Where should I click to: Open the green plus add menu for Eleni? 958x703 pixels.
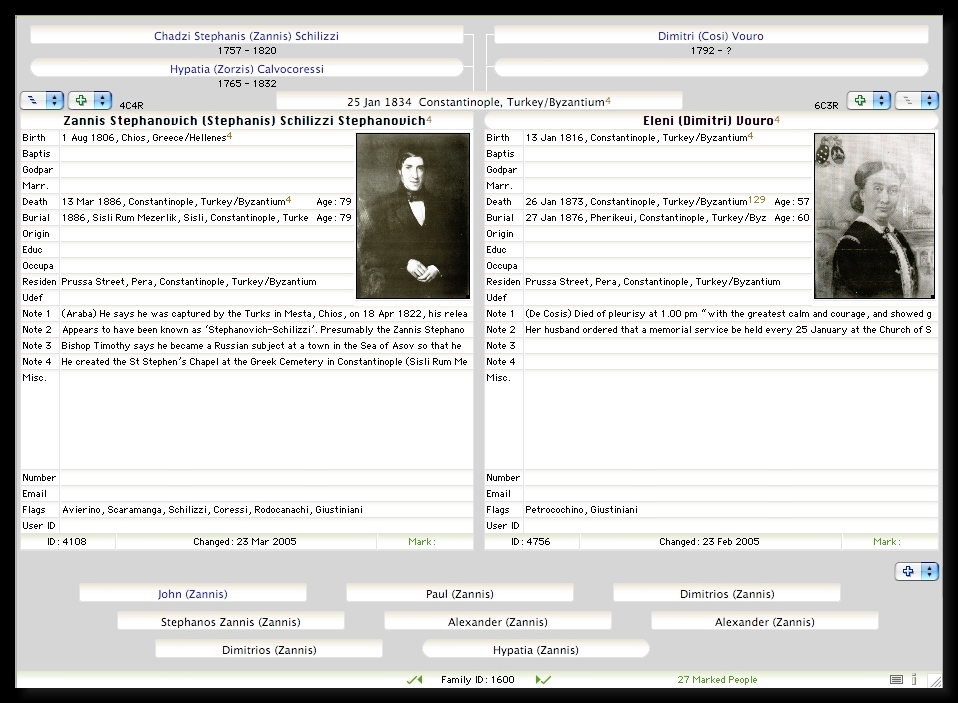[868, 101]
